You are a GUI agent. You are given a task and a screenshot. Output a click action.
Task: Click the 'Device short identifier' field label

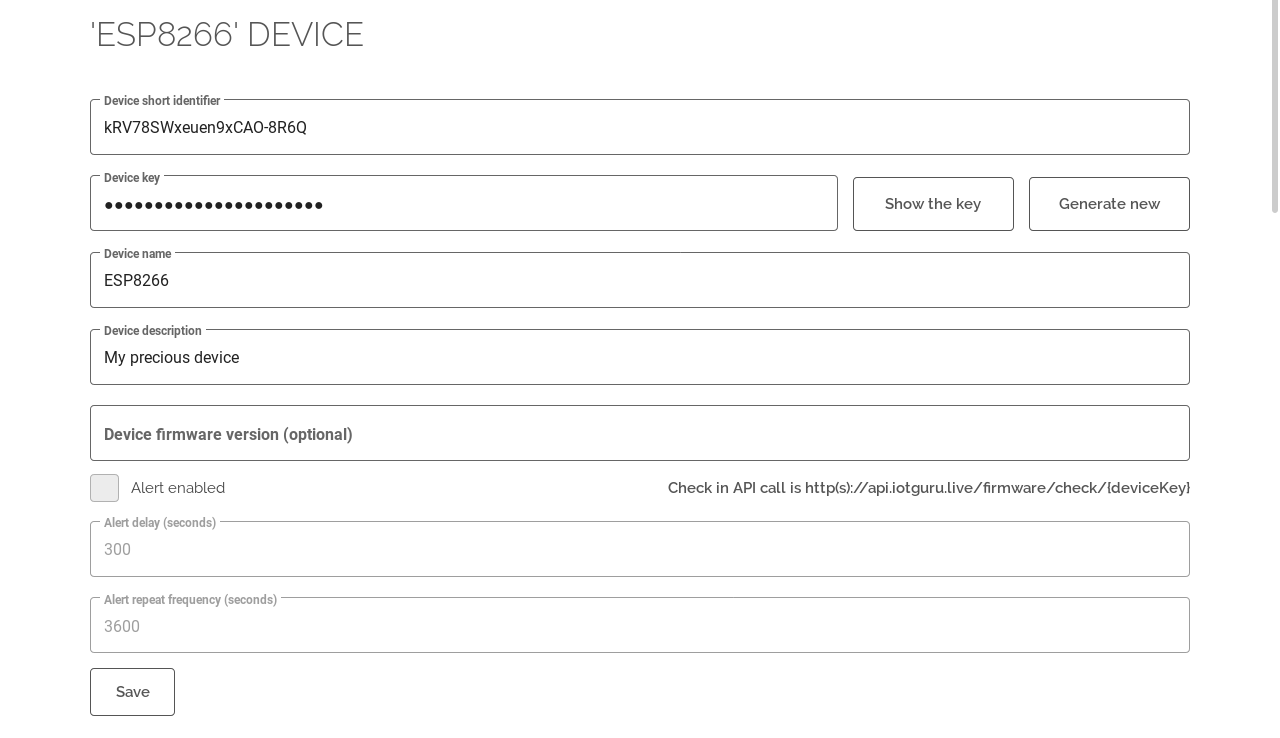pos(162,101)
